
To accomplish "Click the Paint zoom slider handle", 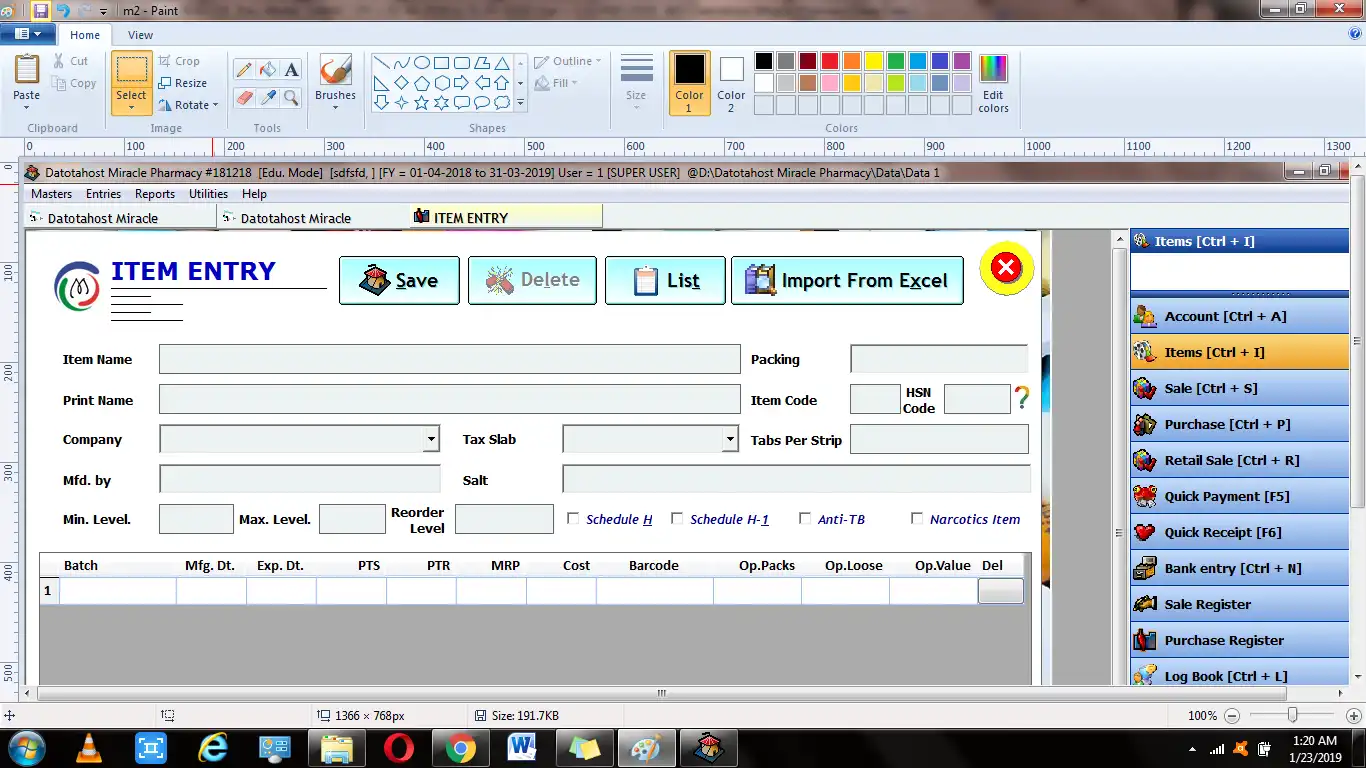I will pos(1293,715).
